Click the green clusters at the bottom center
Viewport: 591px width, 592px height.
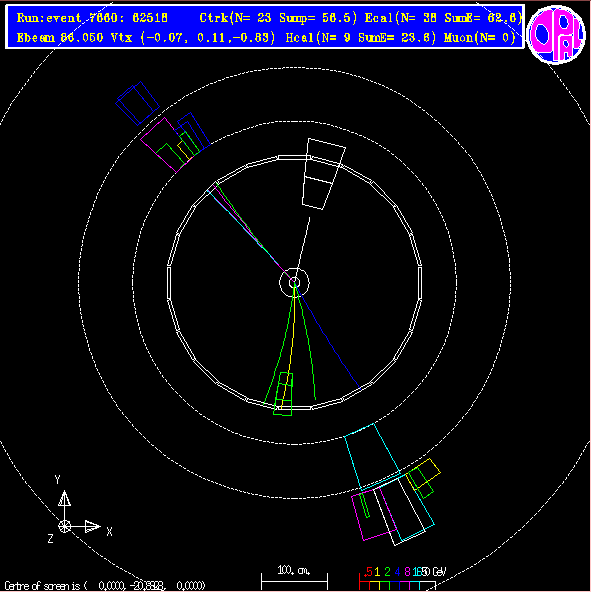click(284, 394)
